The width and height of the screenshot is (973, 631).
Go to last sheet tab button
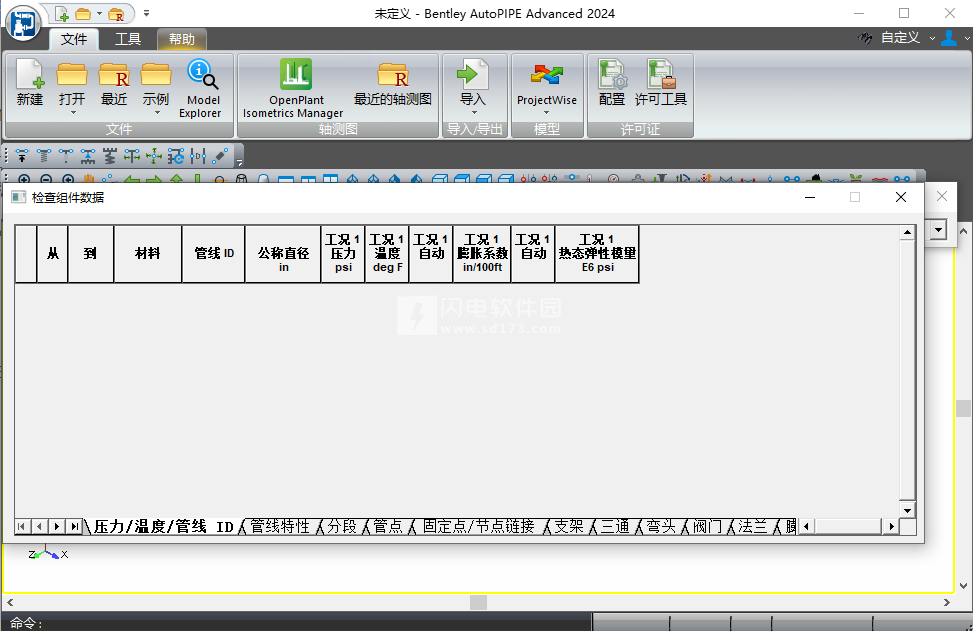74,526
